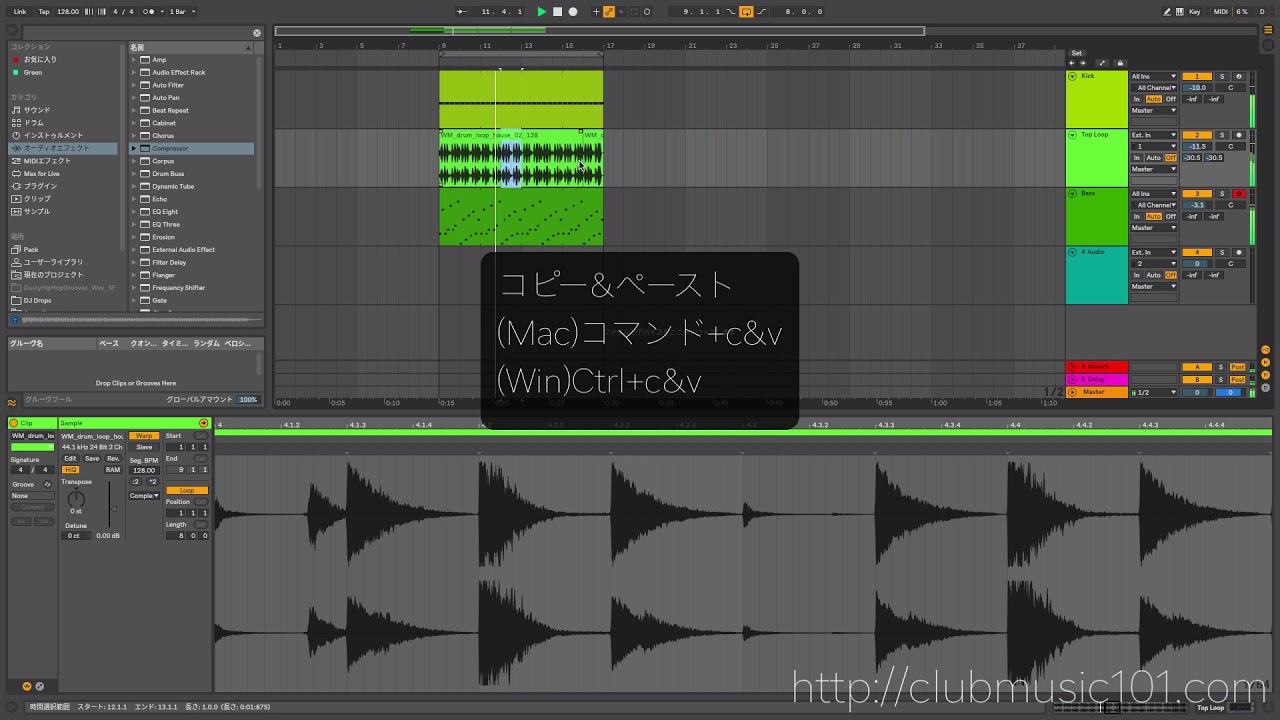Viewport: 1280px width, 720px height.
Task: Click the Tap tempo button
Action: [44, 12]
